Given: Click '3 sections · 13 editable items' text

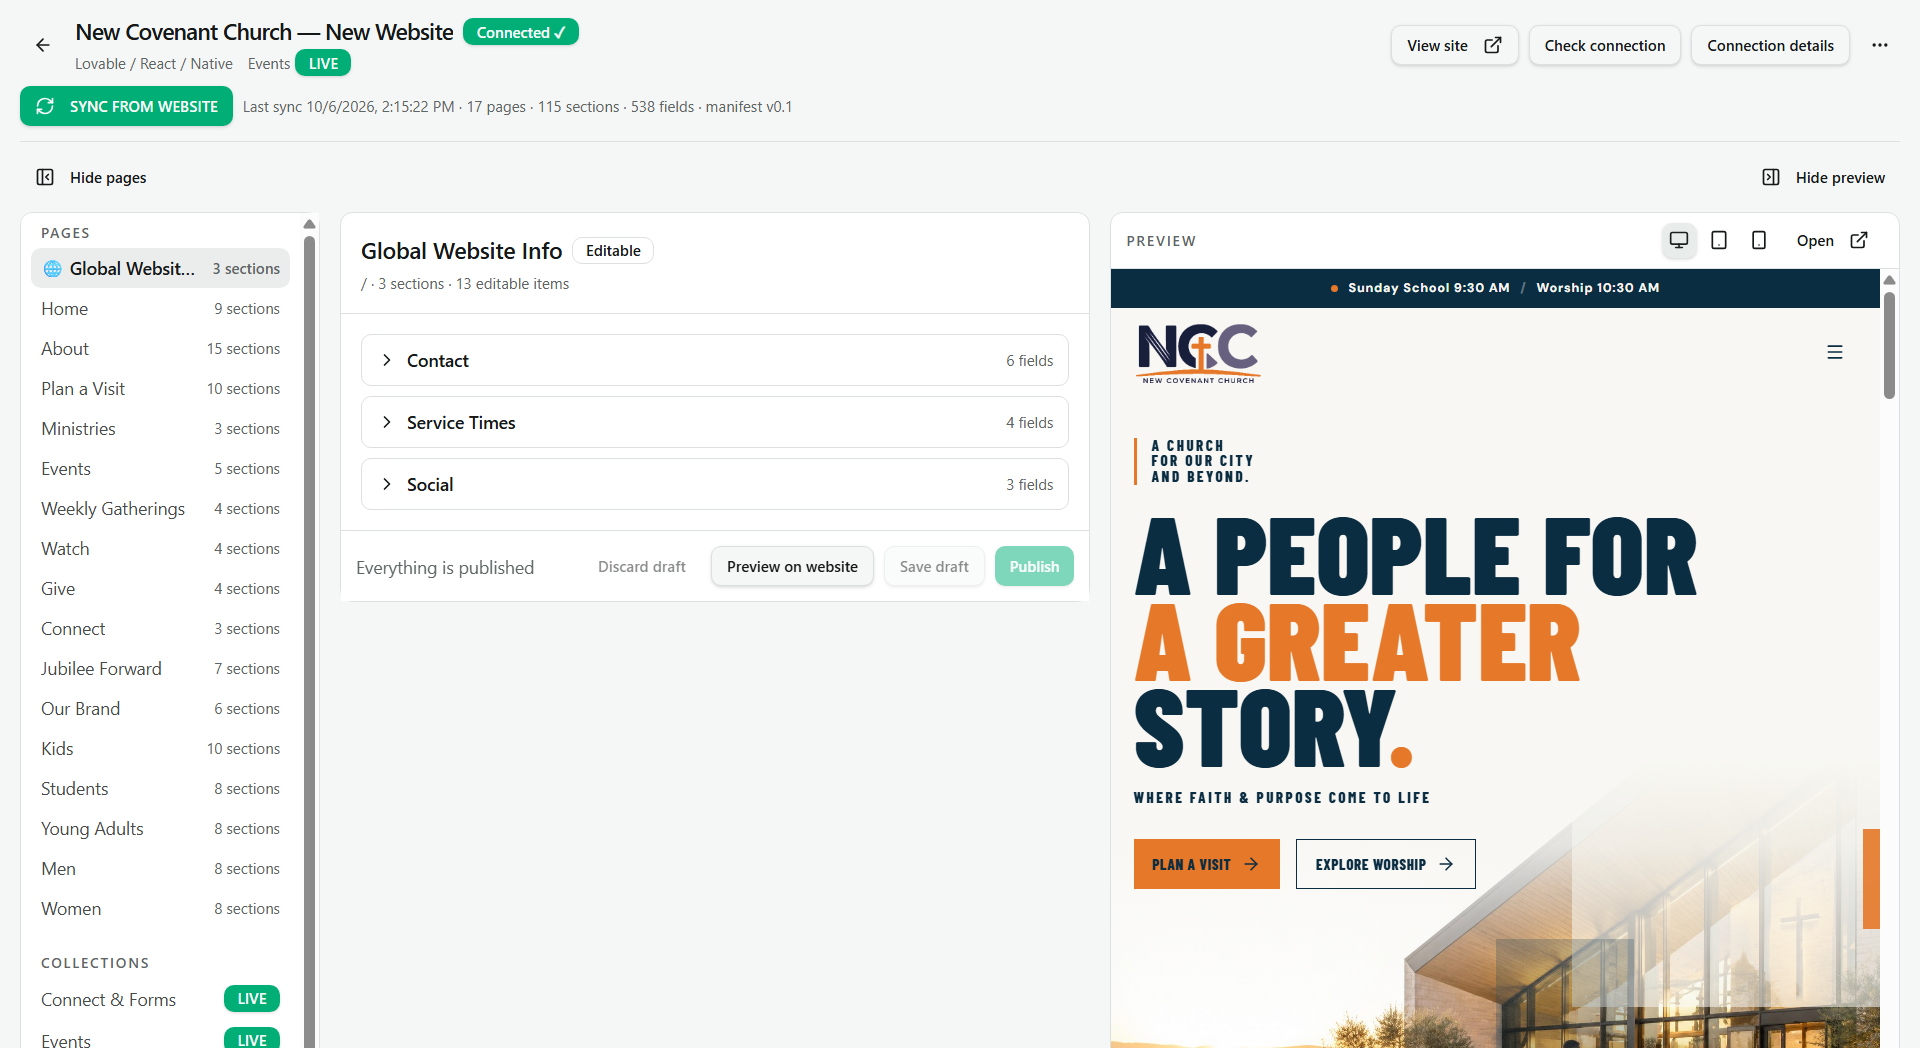Looking at the screenshot, I should (x=473, y=284).
